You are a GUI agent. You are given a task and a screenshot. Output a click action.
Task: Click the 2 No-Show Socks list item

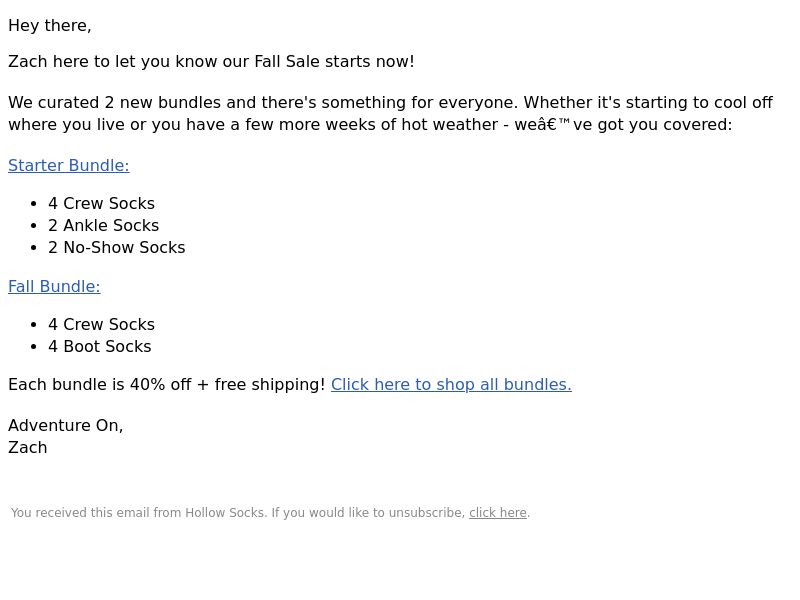(x=117, y=247)
